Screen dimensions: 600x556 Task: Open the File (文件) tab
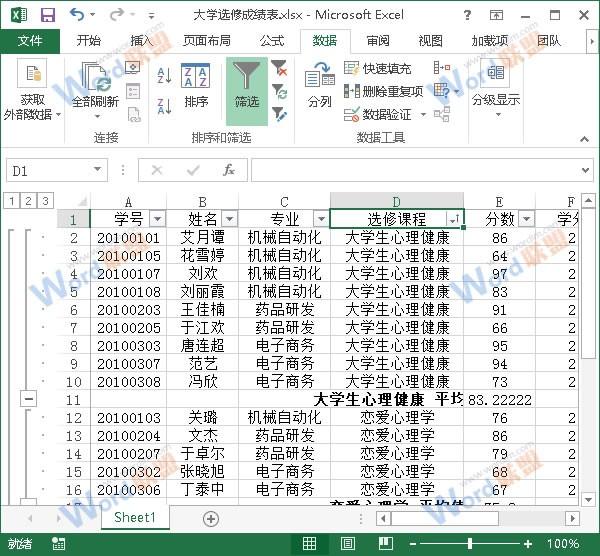point(30,41)
